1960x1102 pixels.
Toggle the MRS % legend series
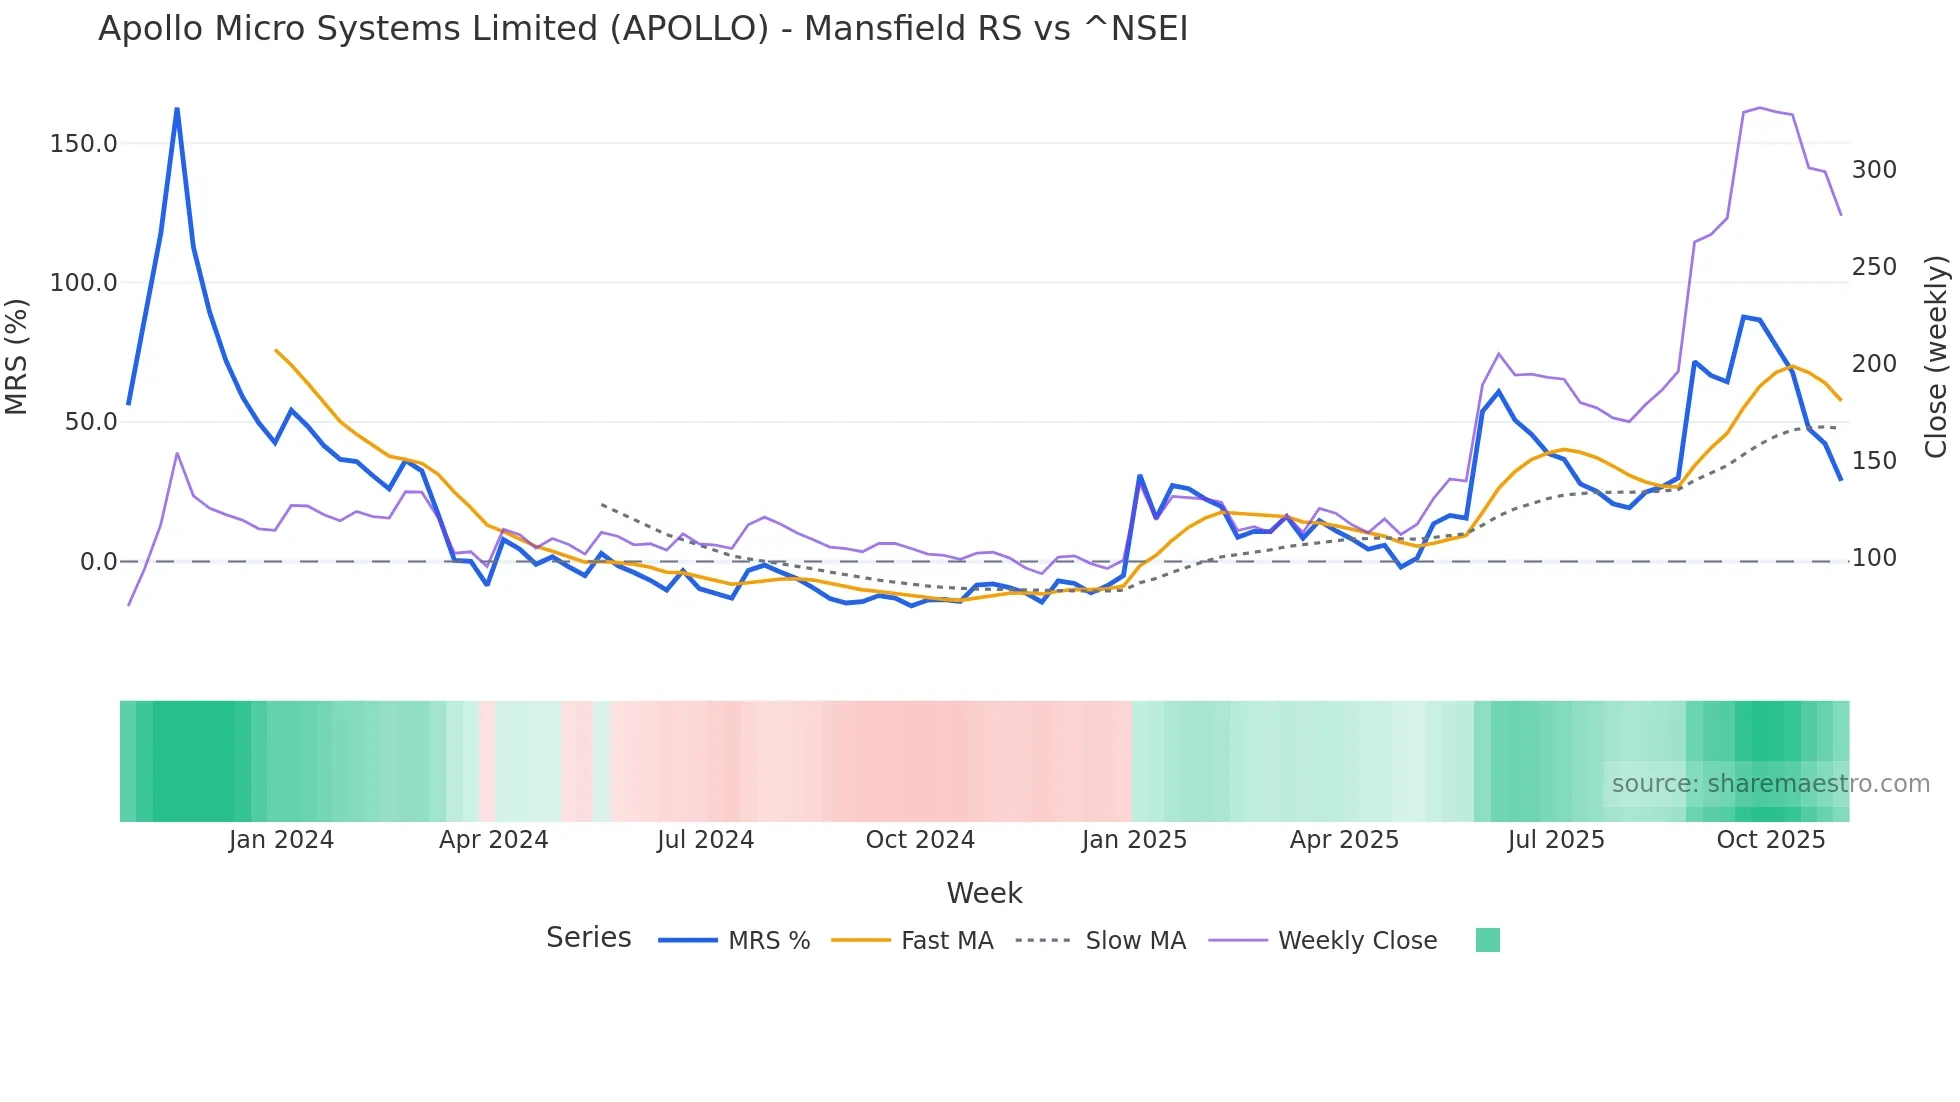[x=734, y=941]
